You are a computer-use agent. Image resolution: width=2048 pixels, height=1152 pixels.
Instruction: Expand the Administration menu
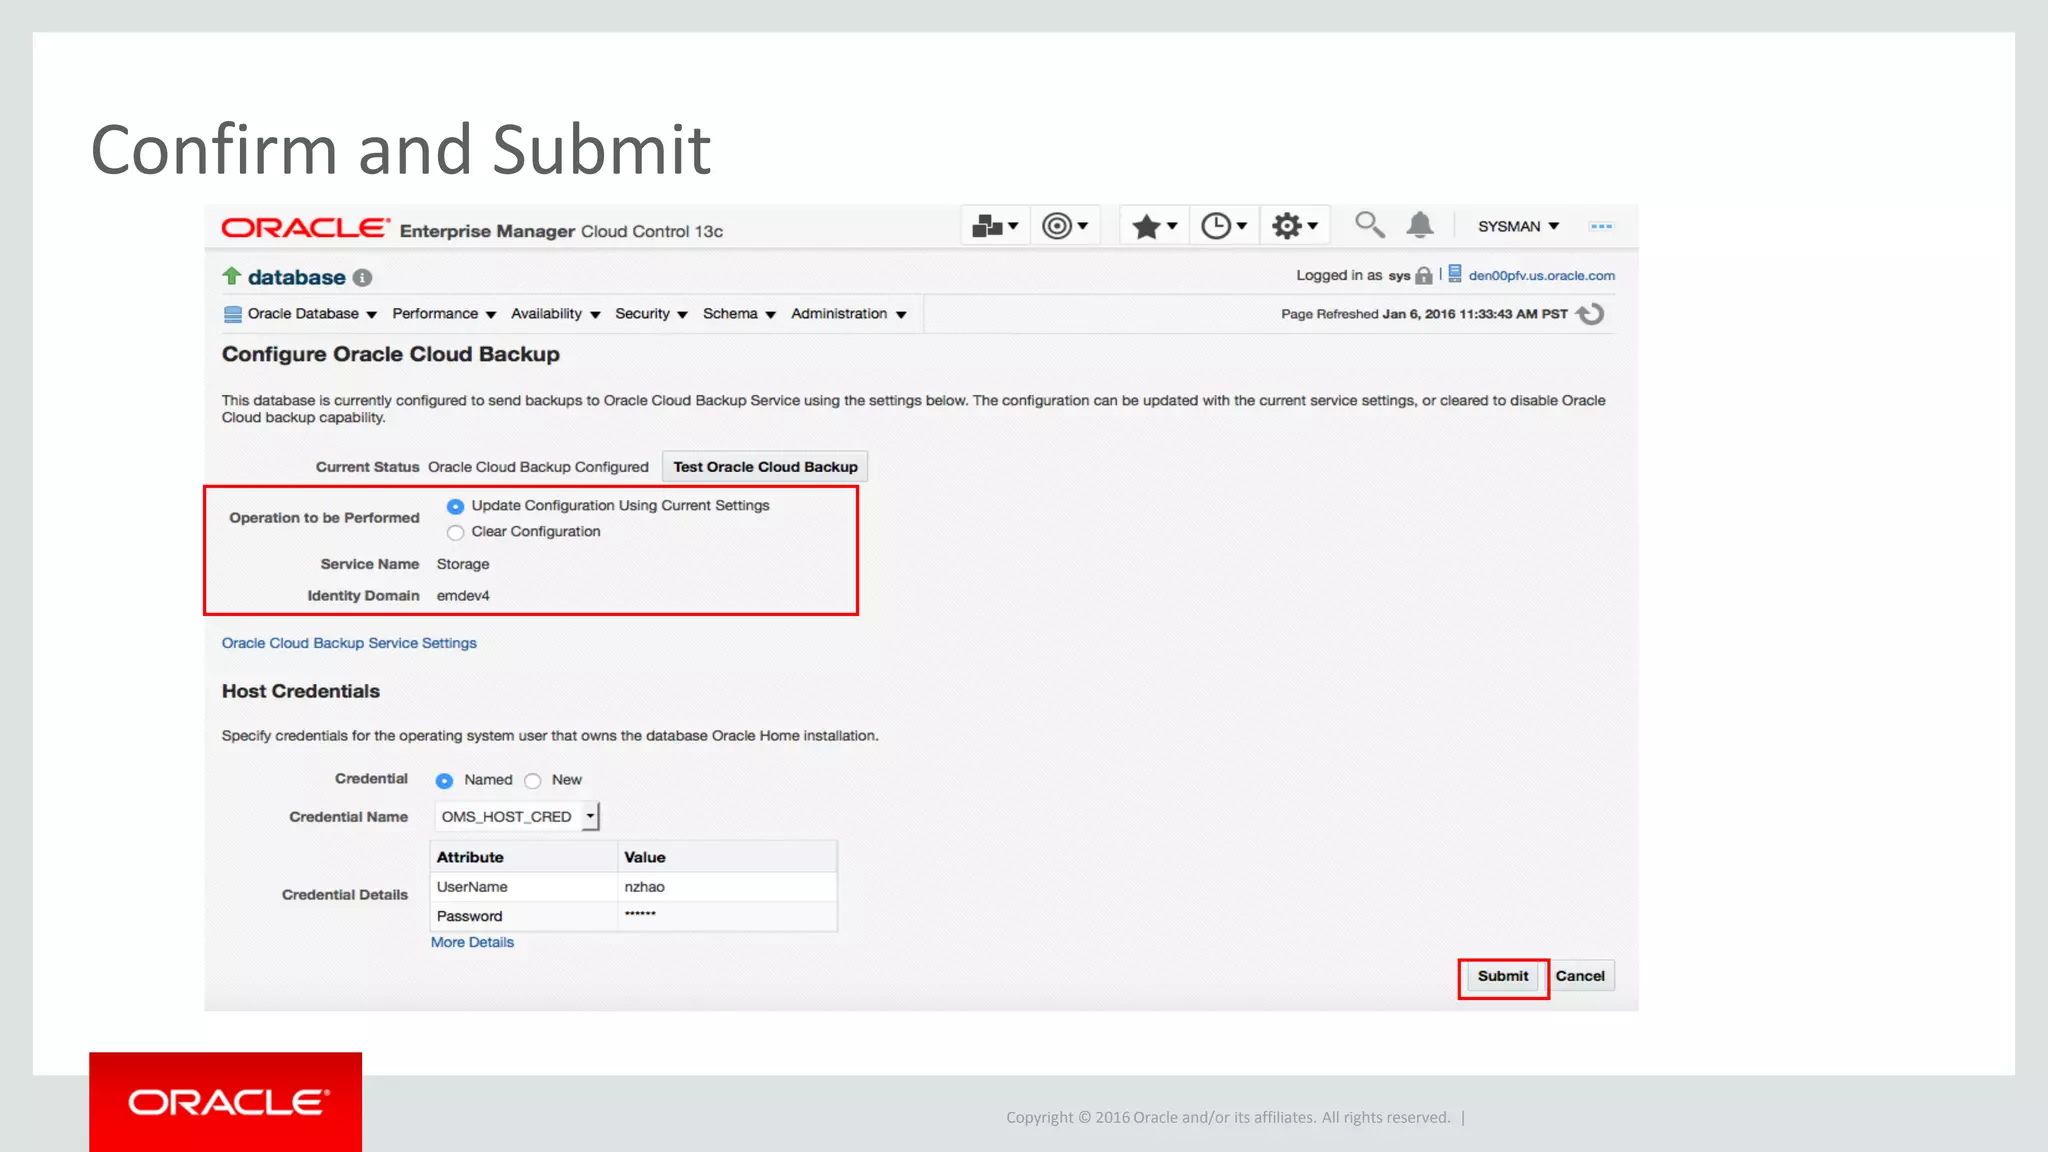[x=849, y=314]
